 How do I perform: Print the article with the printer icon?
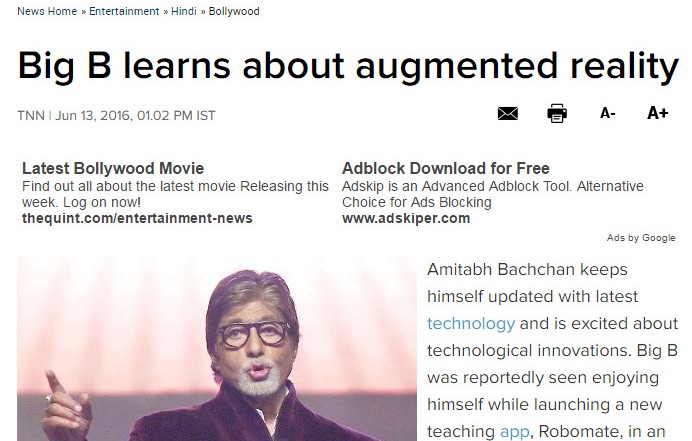pos(557,113)
